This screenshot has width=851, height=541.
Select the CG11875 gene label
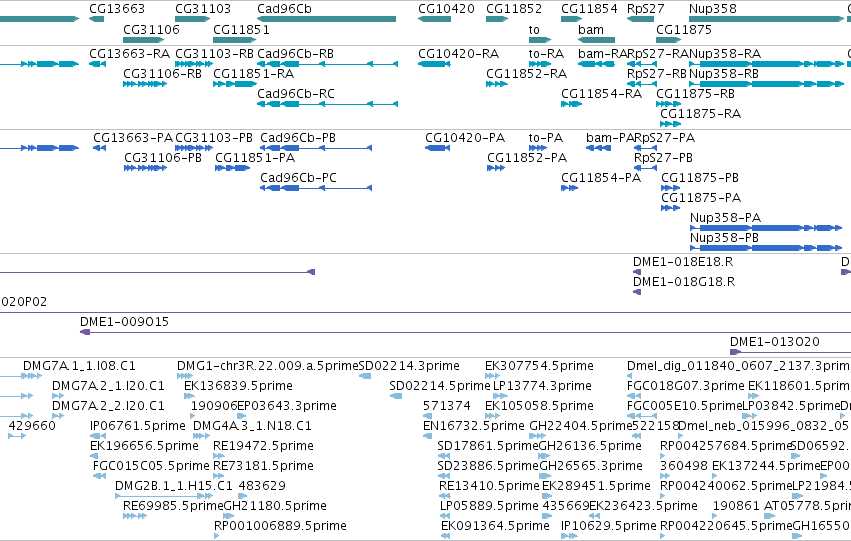683,30
